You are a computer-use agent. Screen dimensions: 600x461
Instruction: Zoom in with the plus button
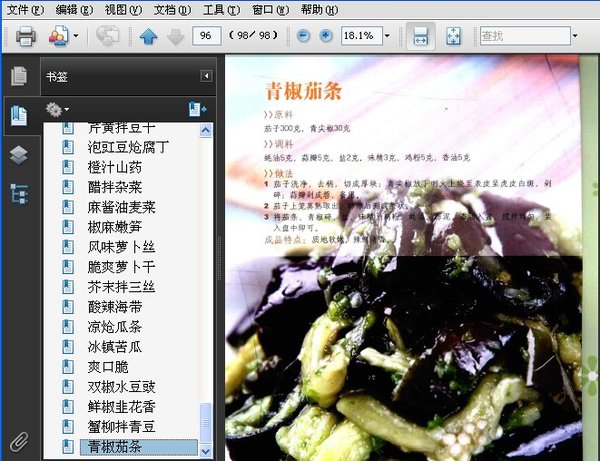[x=326, y=36]
